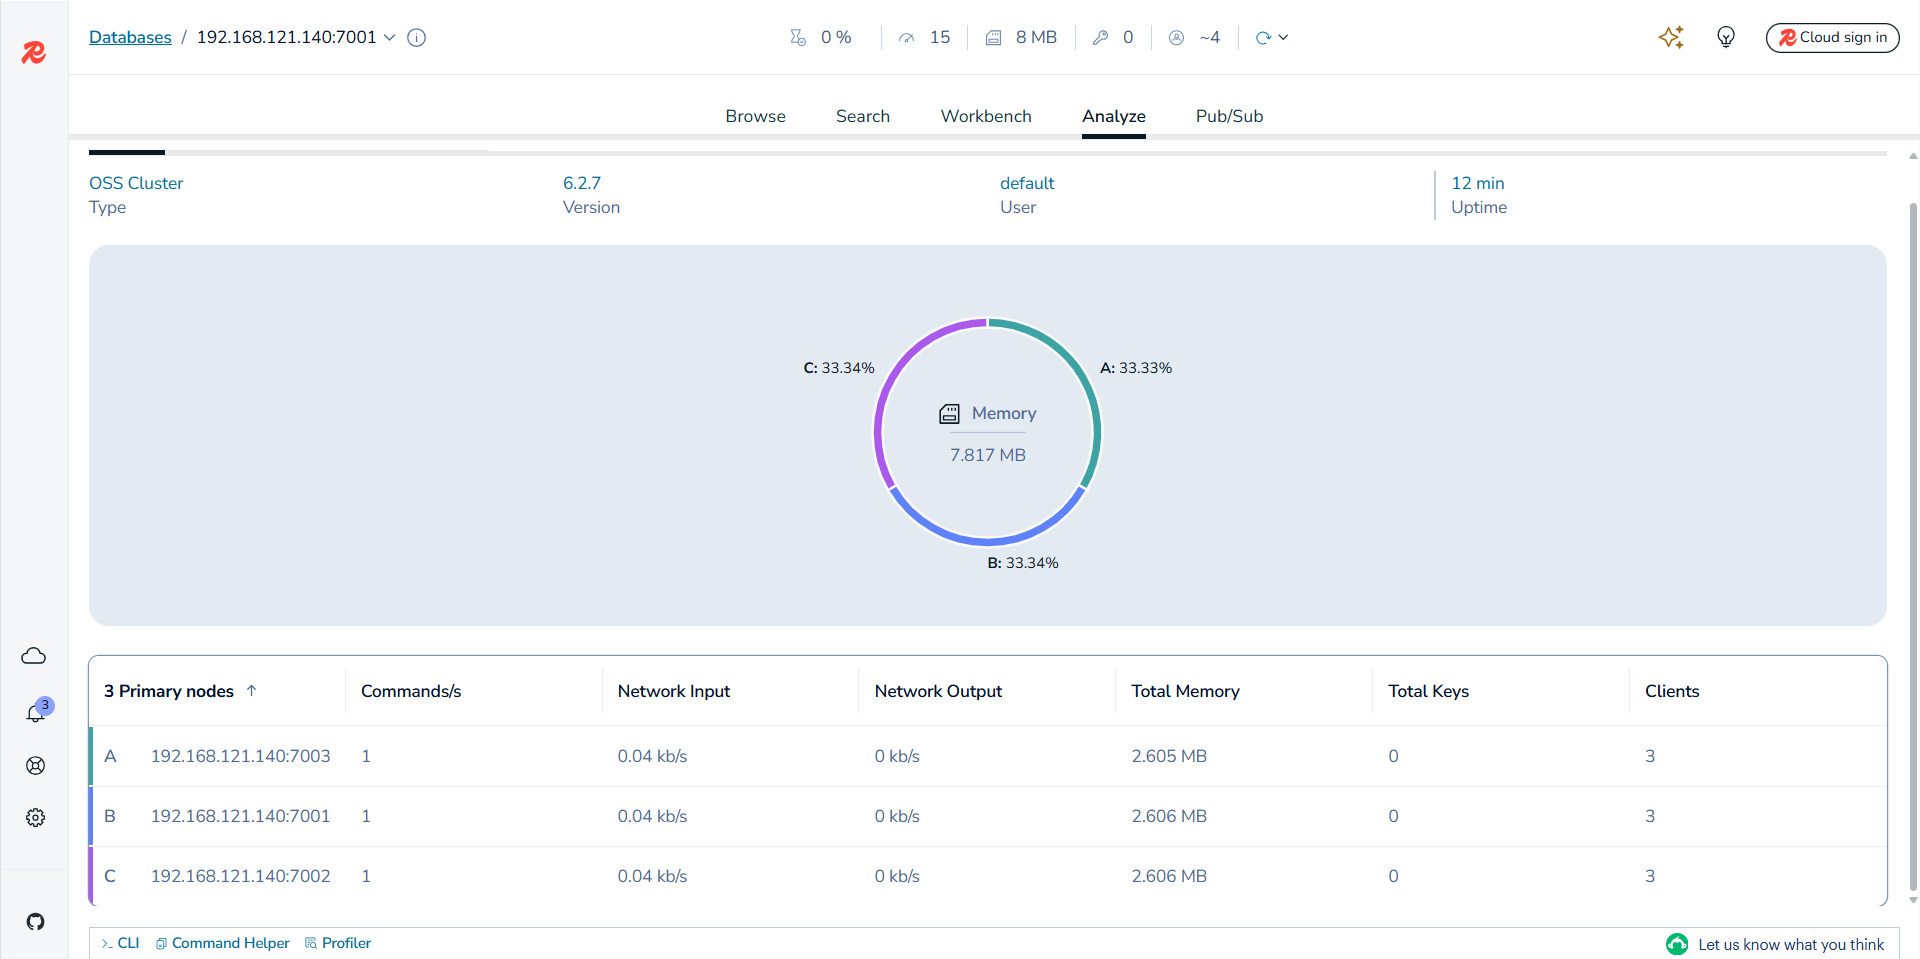Open the cloud icon in left sidebar
Screen dimensions: 1920x959
[x=34, y=656]
